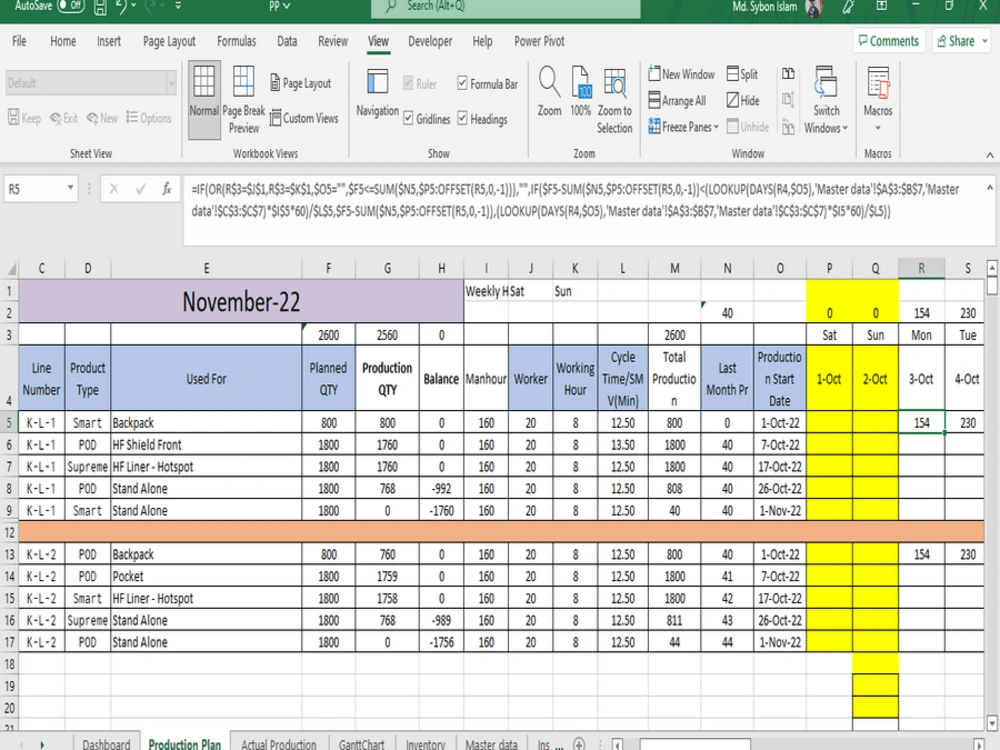This screenshot has width=1000, height=750.
Task: Open the Navigation pane
Action: 377,96
